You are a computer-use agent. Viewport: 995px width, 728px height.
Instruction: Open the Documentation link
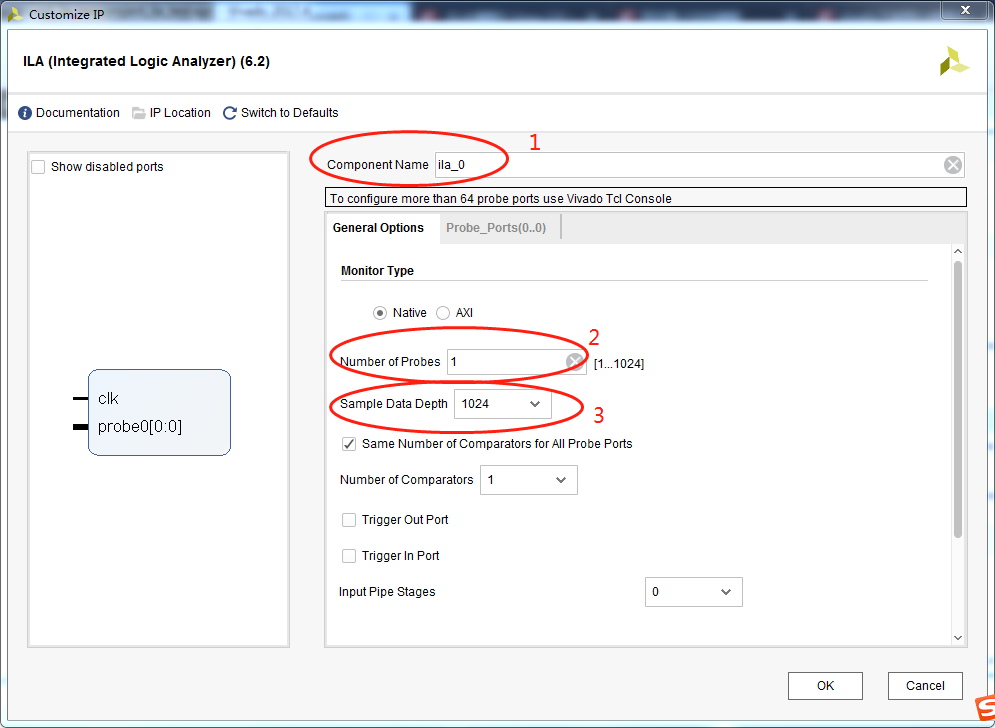point(77,113)
